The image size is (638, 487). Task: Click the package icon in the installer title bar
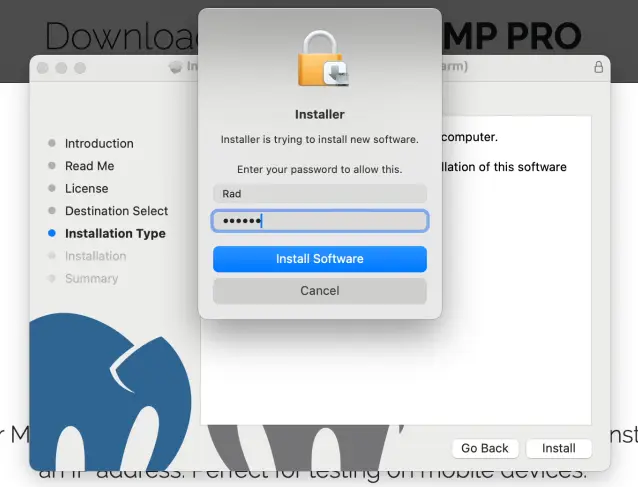[176, 68]
